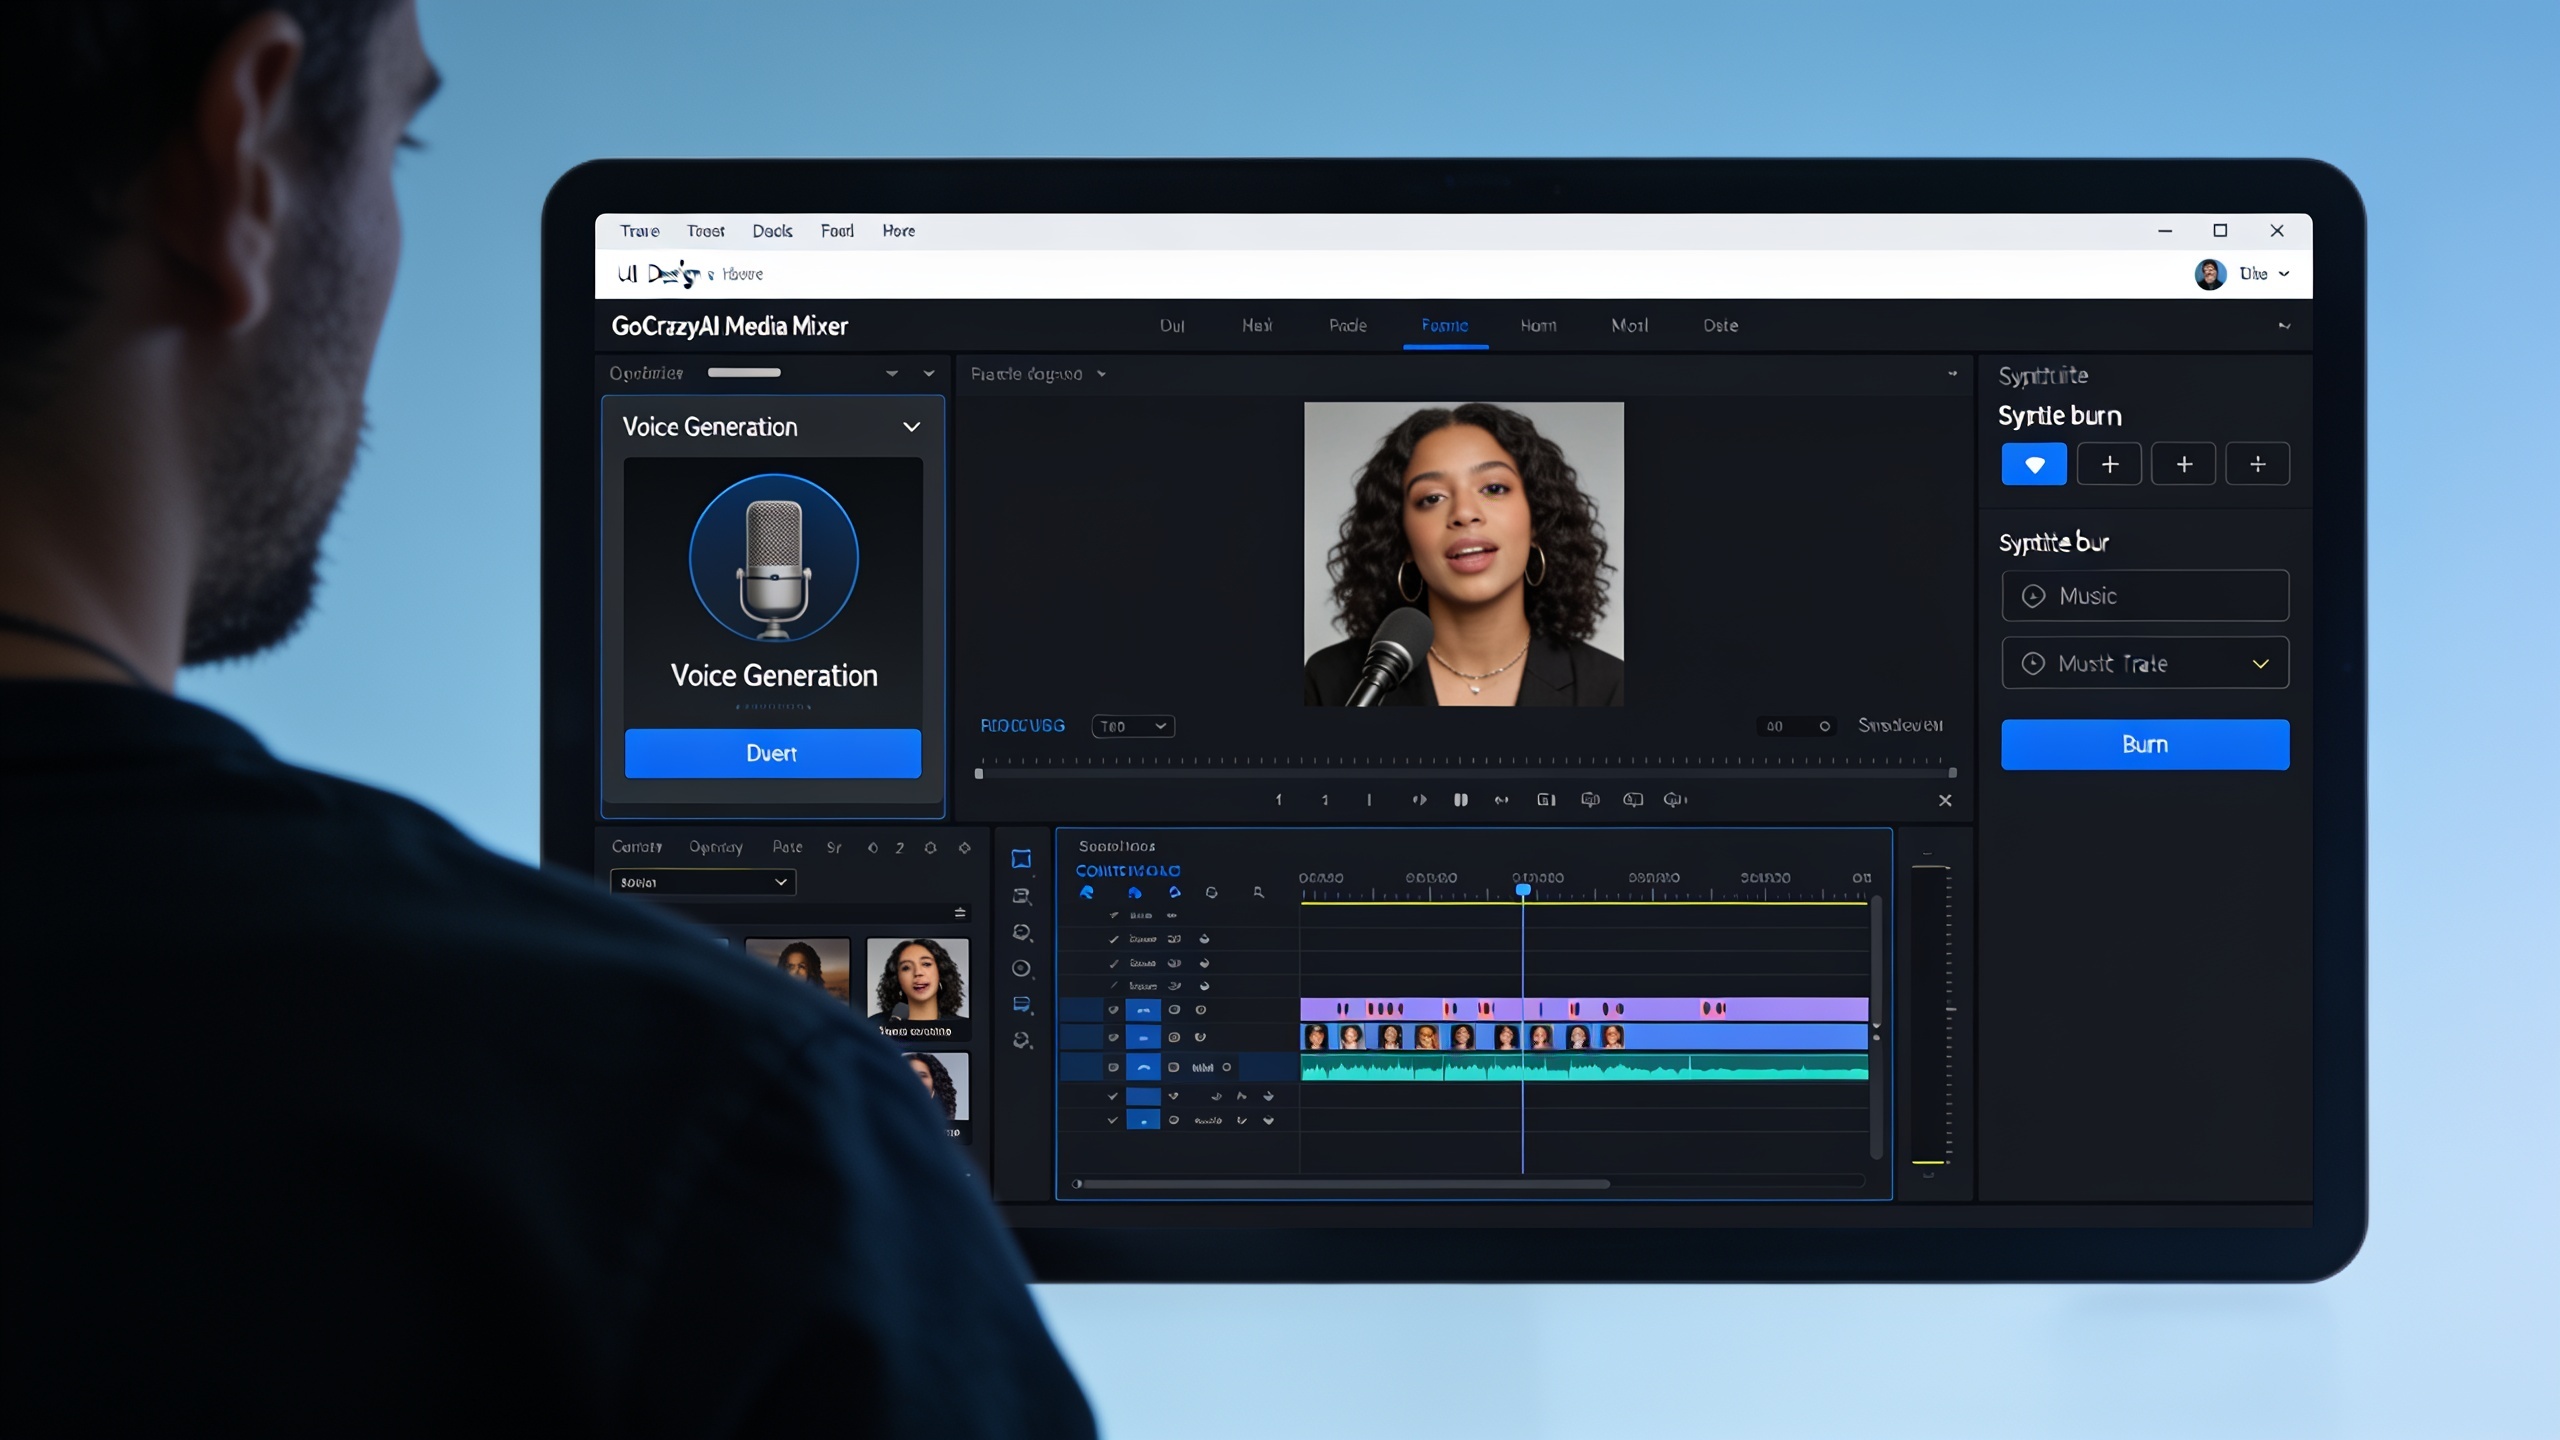
Task: Toggle the square icon on the audio waveform track
Action: (x=1174, y=1067)
